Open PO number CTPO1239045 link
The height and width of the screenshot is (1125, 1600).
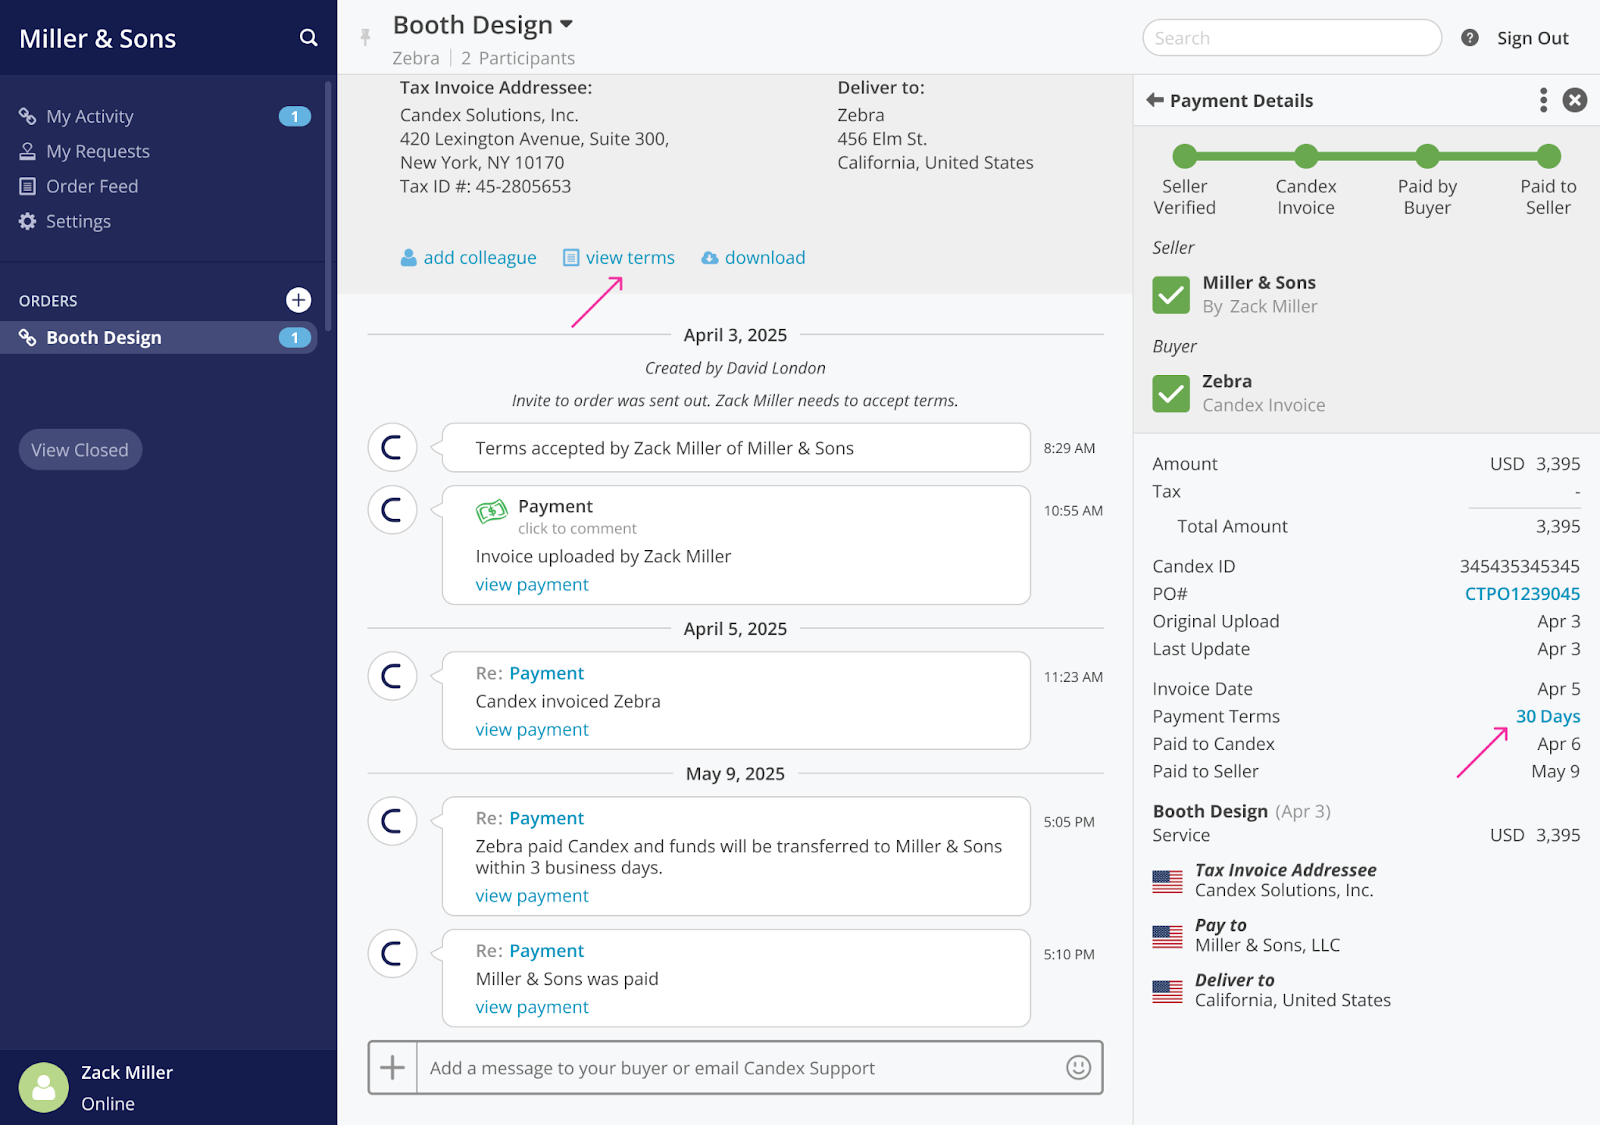[1522, 594]
